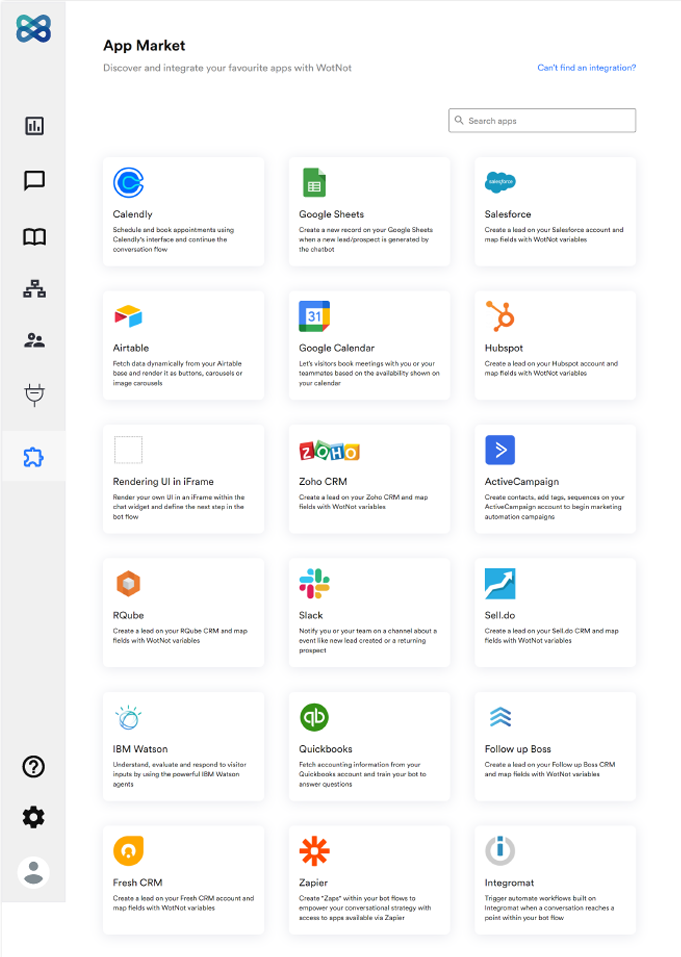Focus the Search apps field
681x957 pixels.
pyautogui.click(x=542, y=121)
